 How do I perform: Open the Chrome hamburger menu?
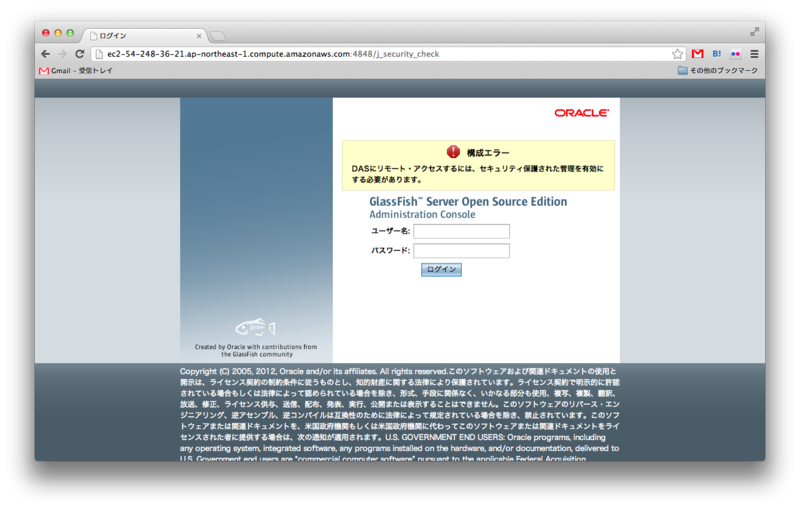[x=754, y=54]
